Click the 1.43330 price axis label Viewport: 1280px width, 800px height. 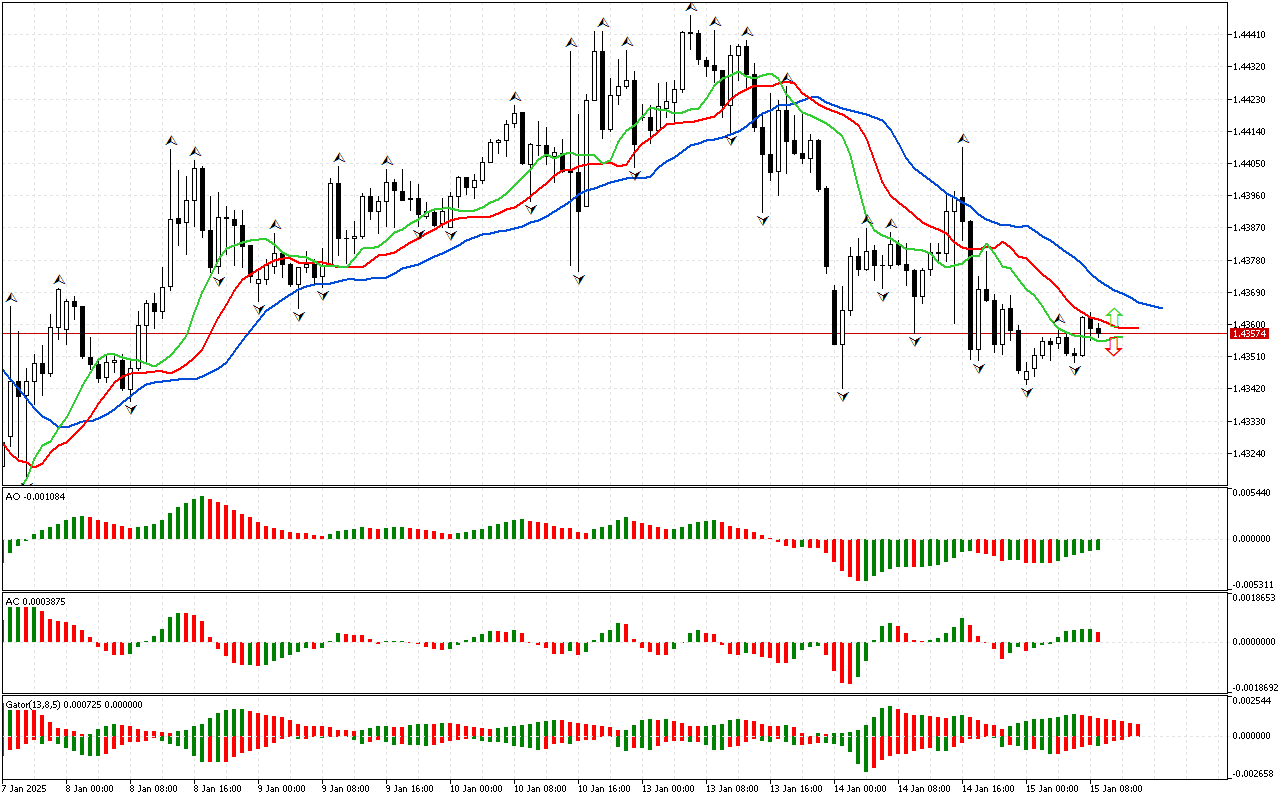point(1248,421)
